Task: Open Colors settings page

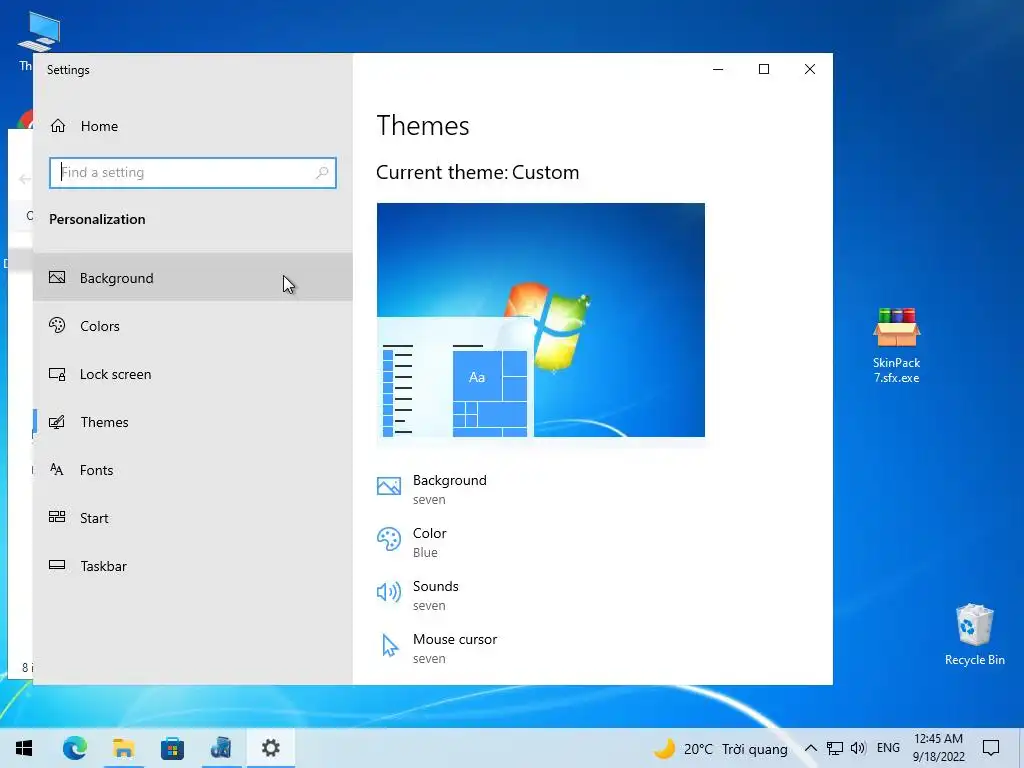Action: [x=193, y=326]
